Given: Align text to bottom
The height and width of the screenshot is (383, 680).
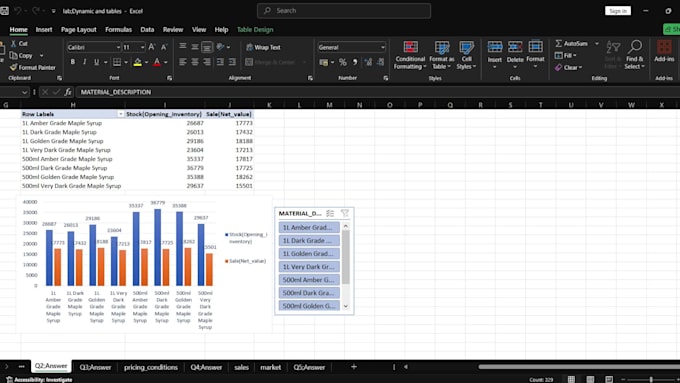Looking at the screenshot, I should [207, 47].
